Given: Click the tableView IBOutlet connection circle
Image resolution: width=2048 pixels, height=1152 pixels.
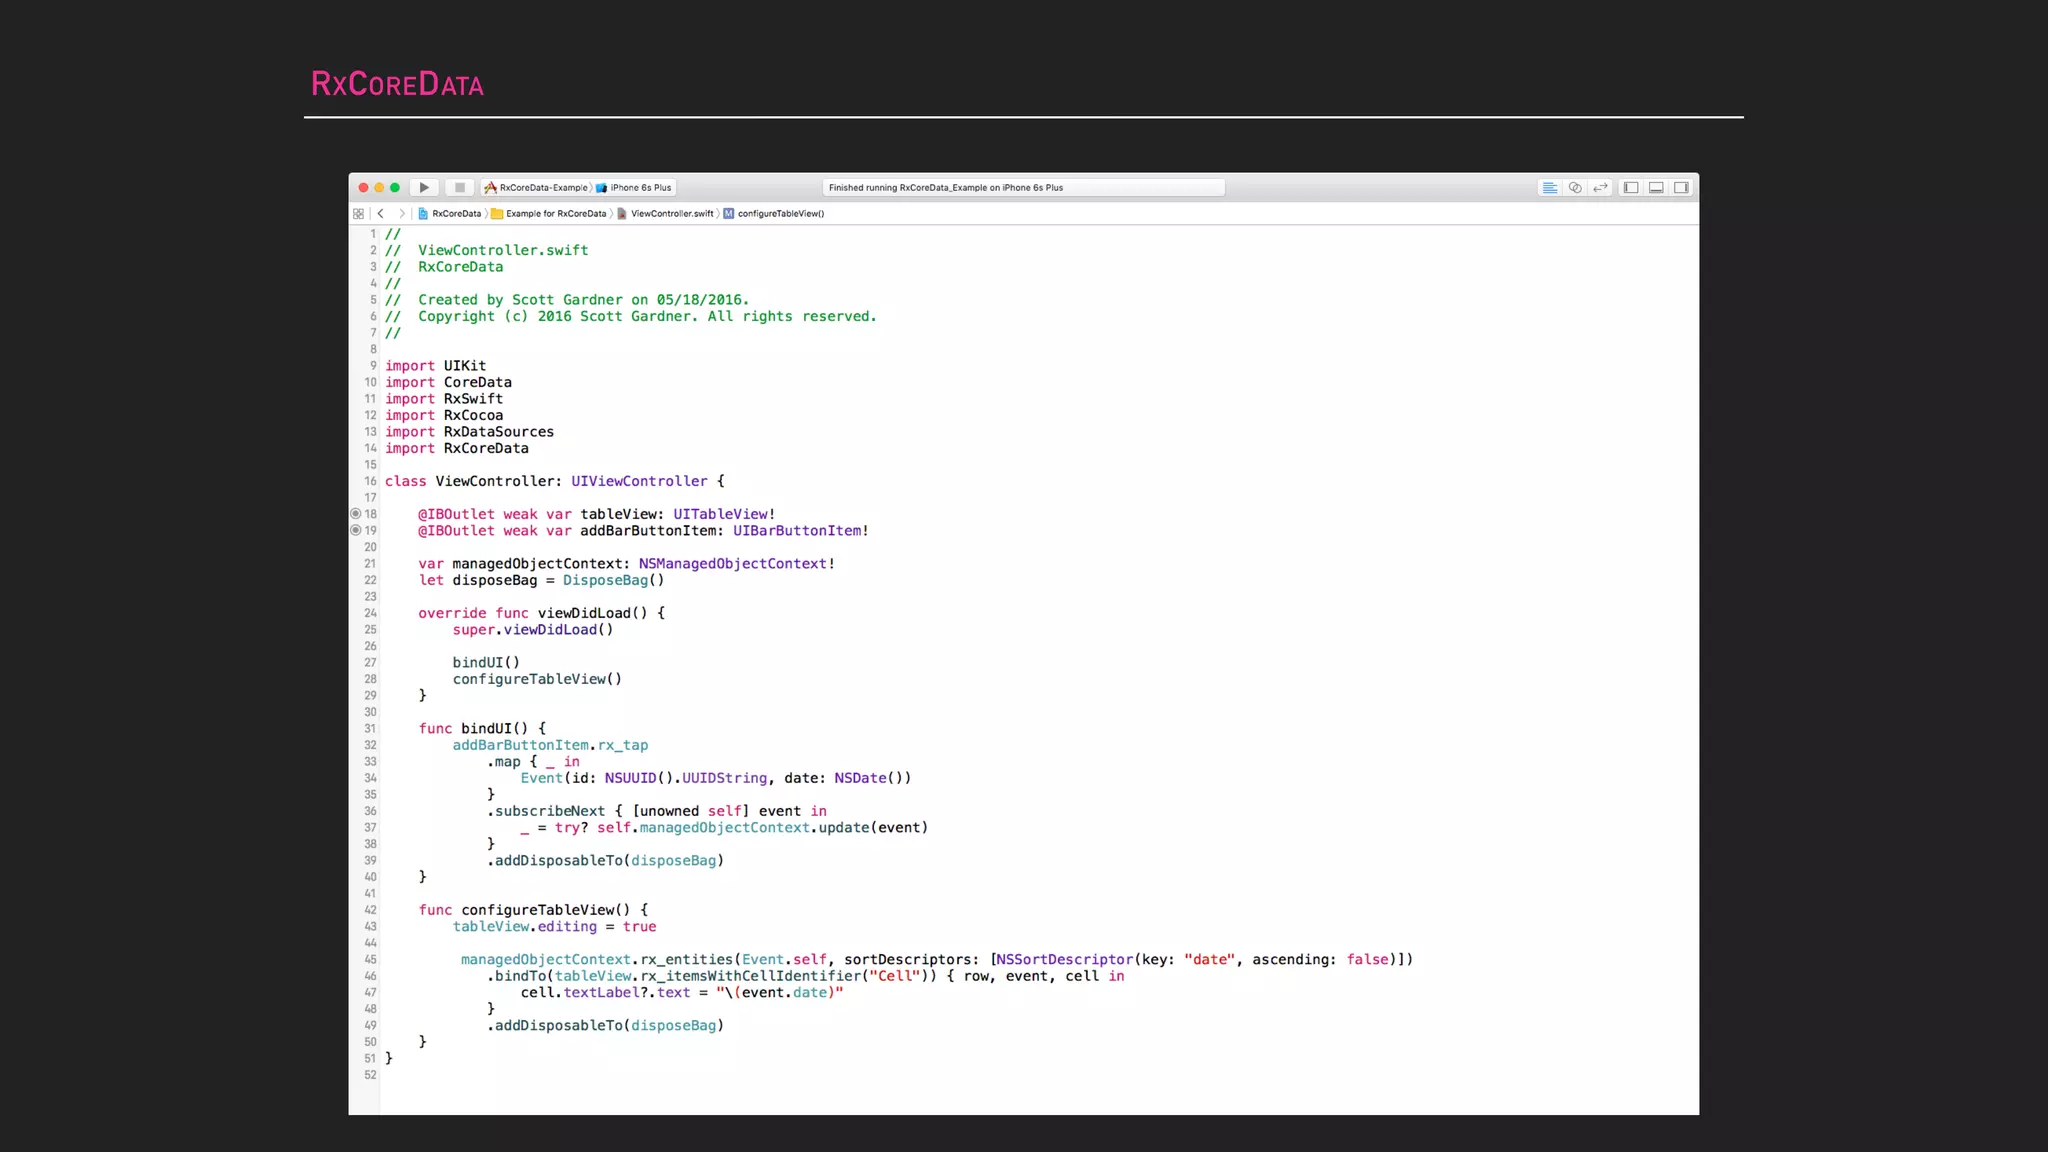Looking at the screenshot, I should (355, 514).
